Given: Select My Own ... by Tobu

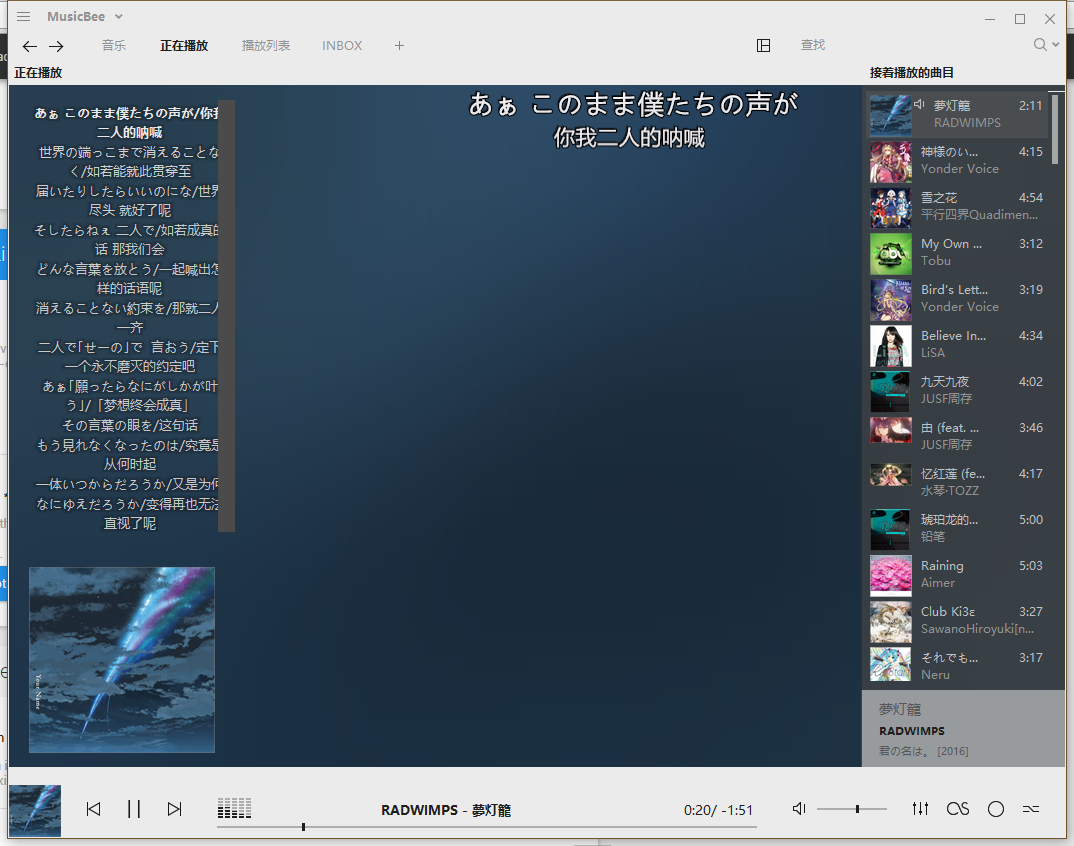Looking at the screenshot, I should pyautogui.click(x=957, y=252).
